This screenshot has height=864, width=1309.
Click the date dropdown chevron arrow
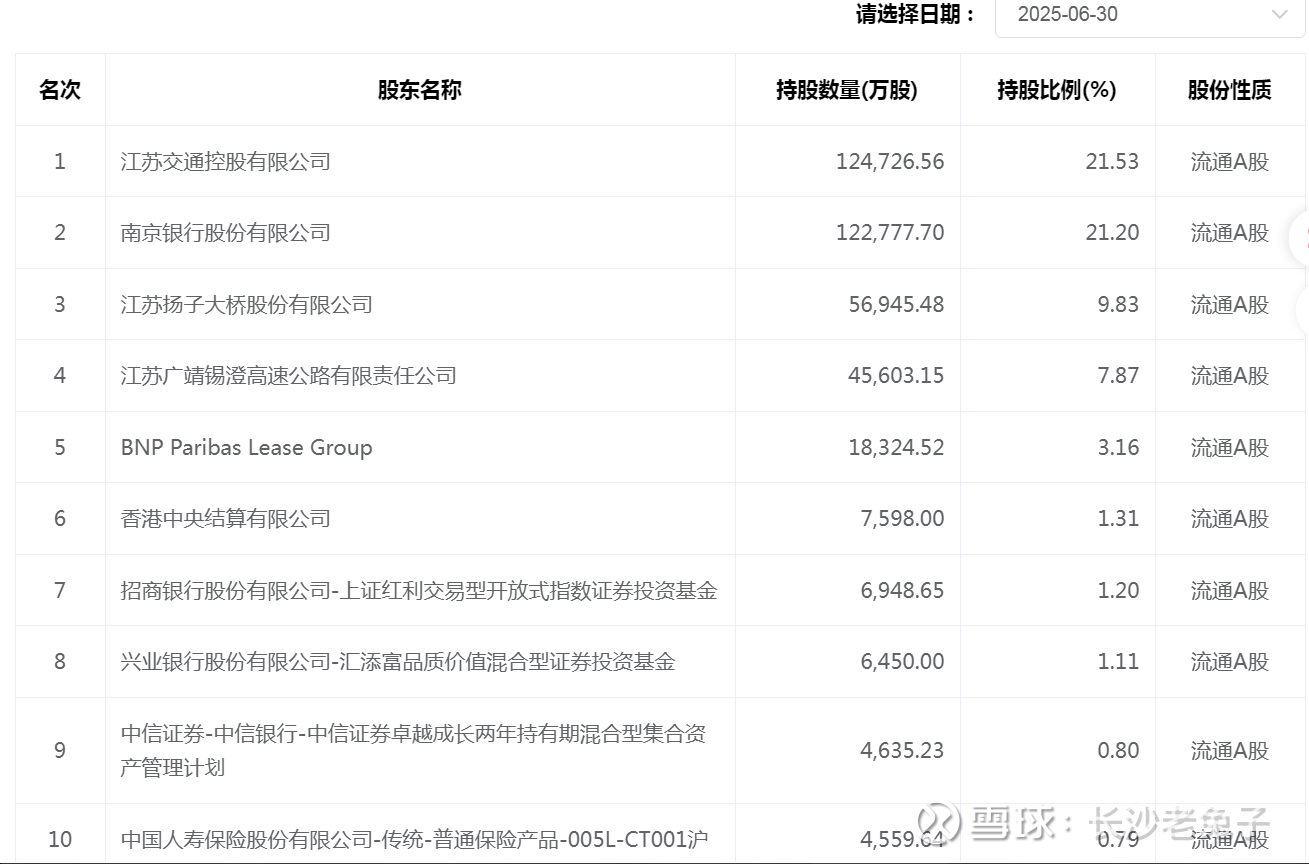pos(1279,14)
